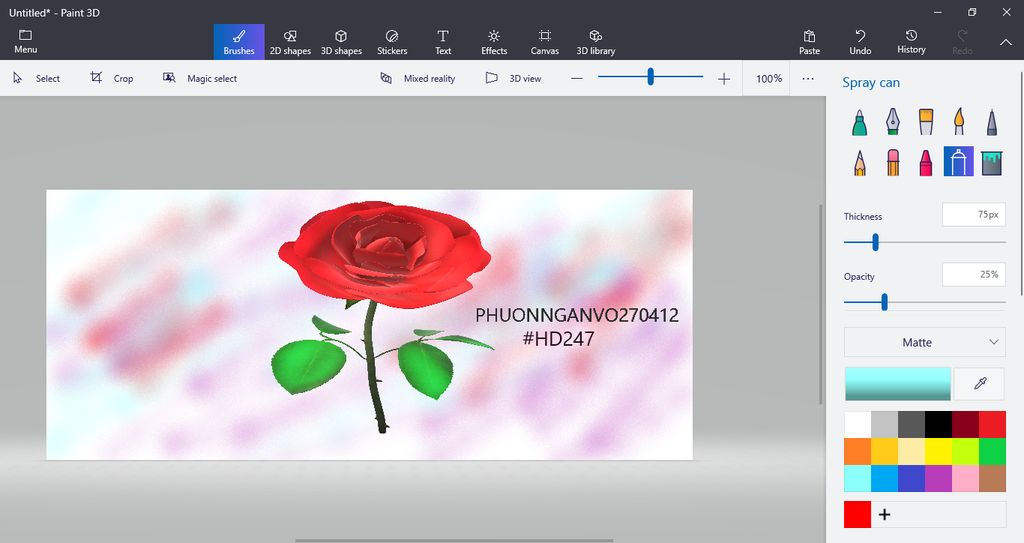Choose the indigo color swatch
This screenshot has height=543, width=1024.
[912, 478]
